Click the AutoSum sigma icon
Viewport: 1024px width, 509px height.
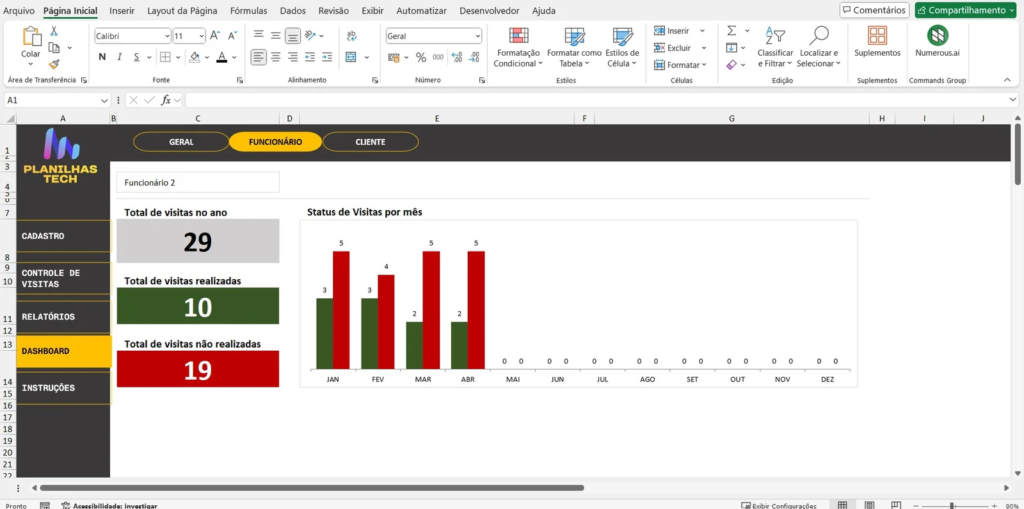(731, 31)
